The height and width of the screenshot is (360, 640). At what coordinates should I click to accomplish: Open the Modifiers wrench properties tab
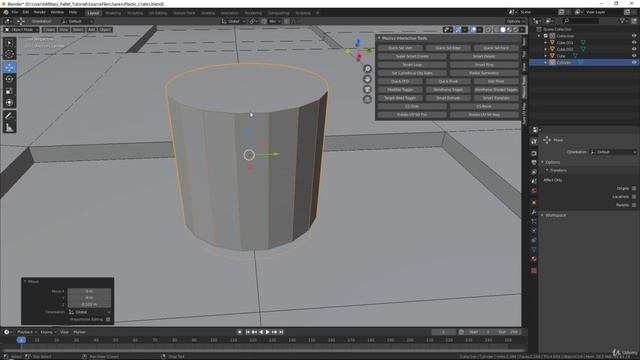(534, 212)
